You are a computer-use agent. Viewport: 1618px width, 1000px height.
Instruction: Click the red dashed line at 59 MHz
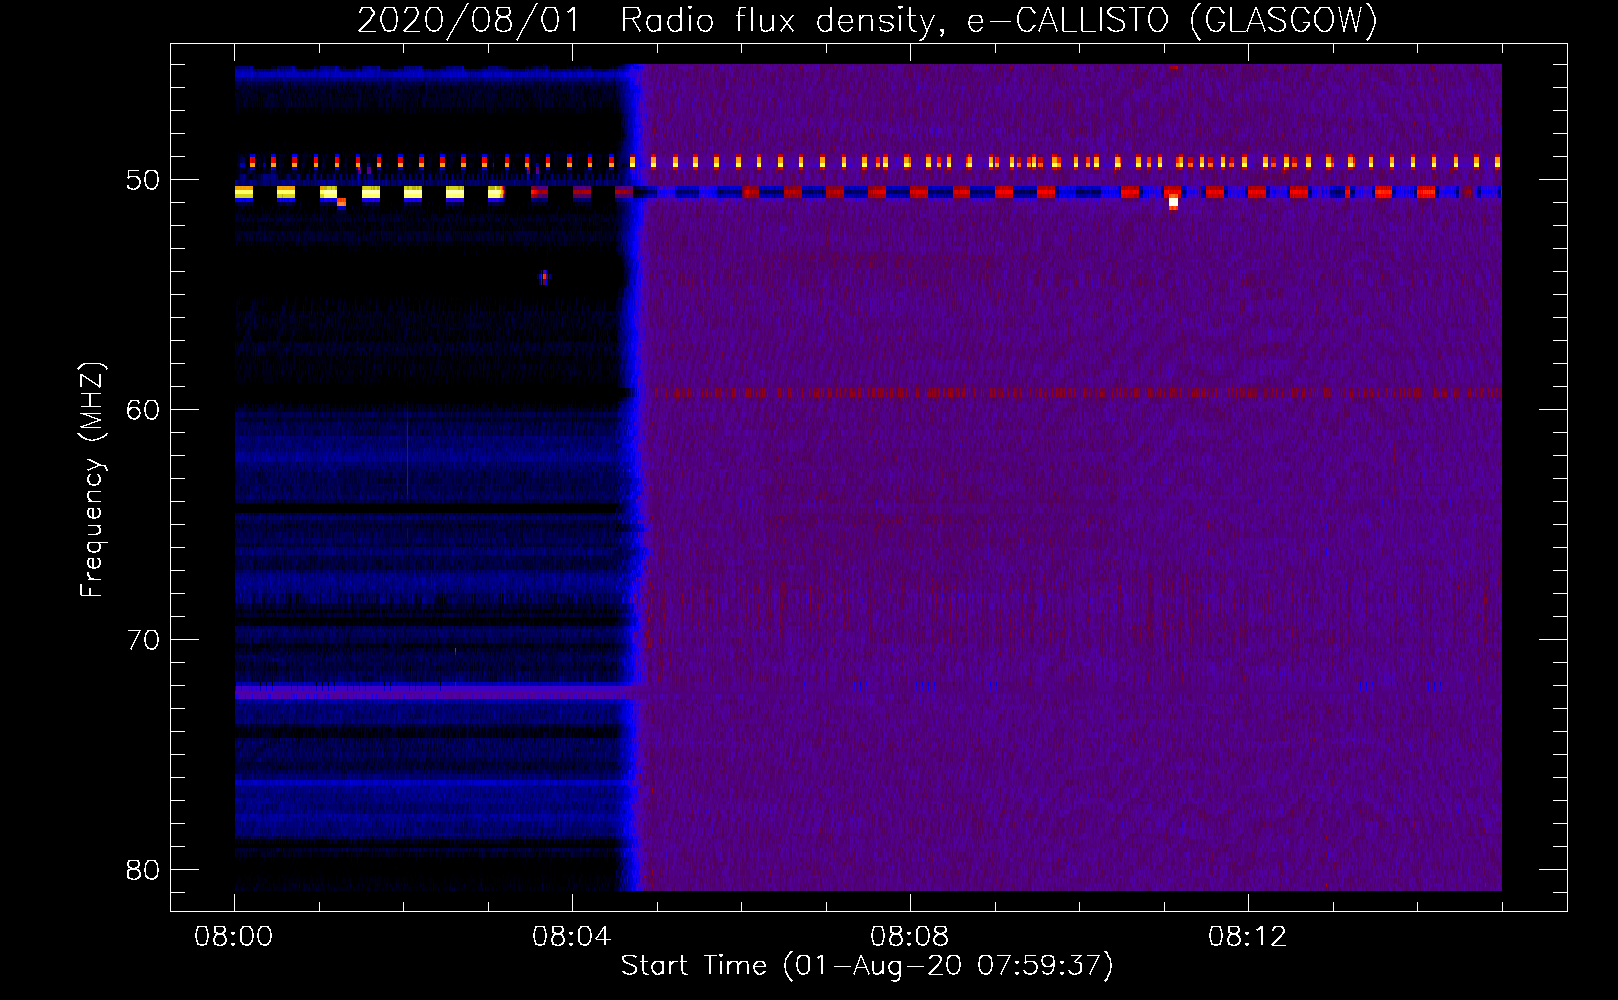1077,393
